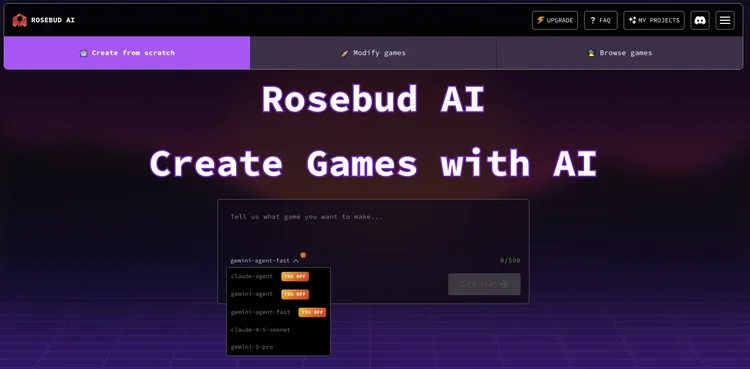Click the 75% OFF badge beside gemini-agent
This screenshot has height=369, width=750.
pyautogui.click(x=295, y=294)
